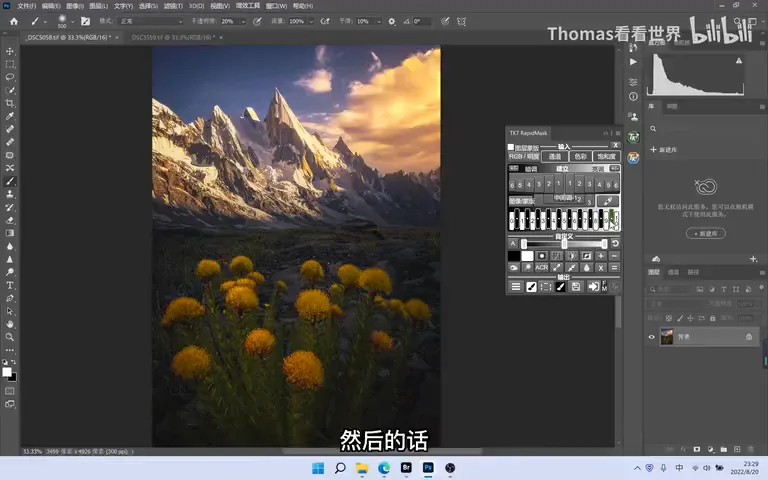Toggle lock all icon in Layers panel
768x480 pixels.
click(713, 318)
